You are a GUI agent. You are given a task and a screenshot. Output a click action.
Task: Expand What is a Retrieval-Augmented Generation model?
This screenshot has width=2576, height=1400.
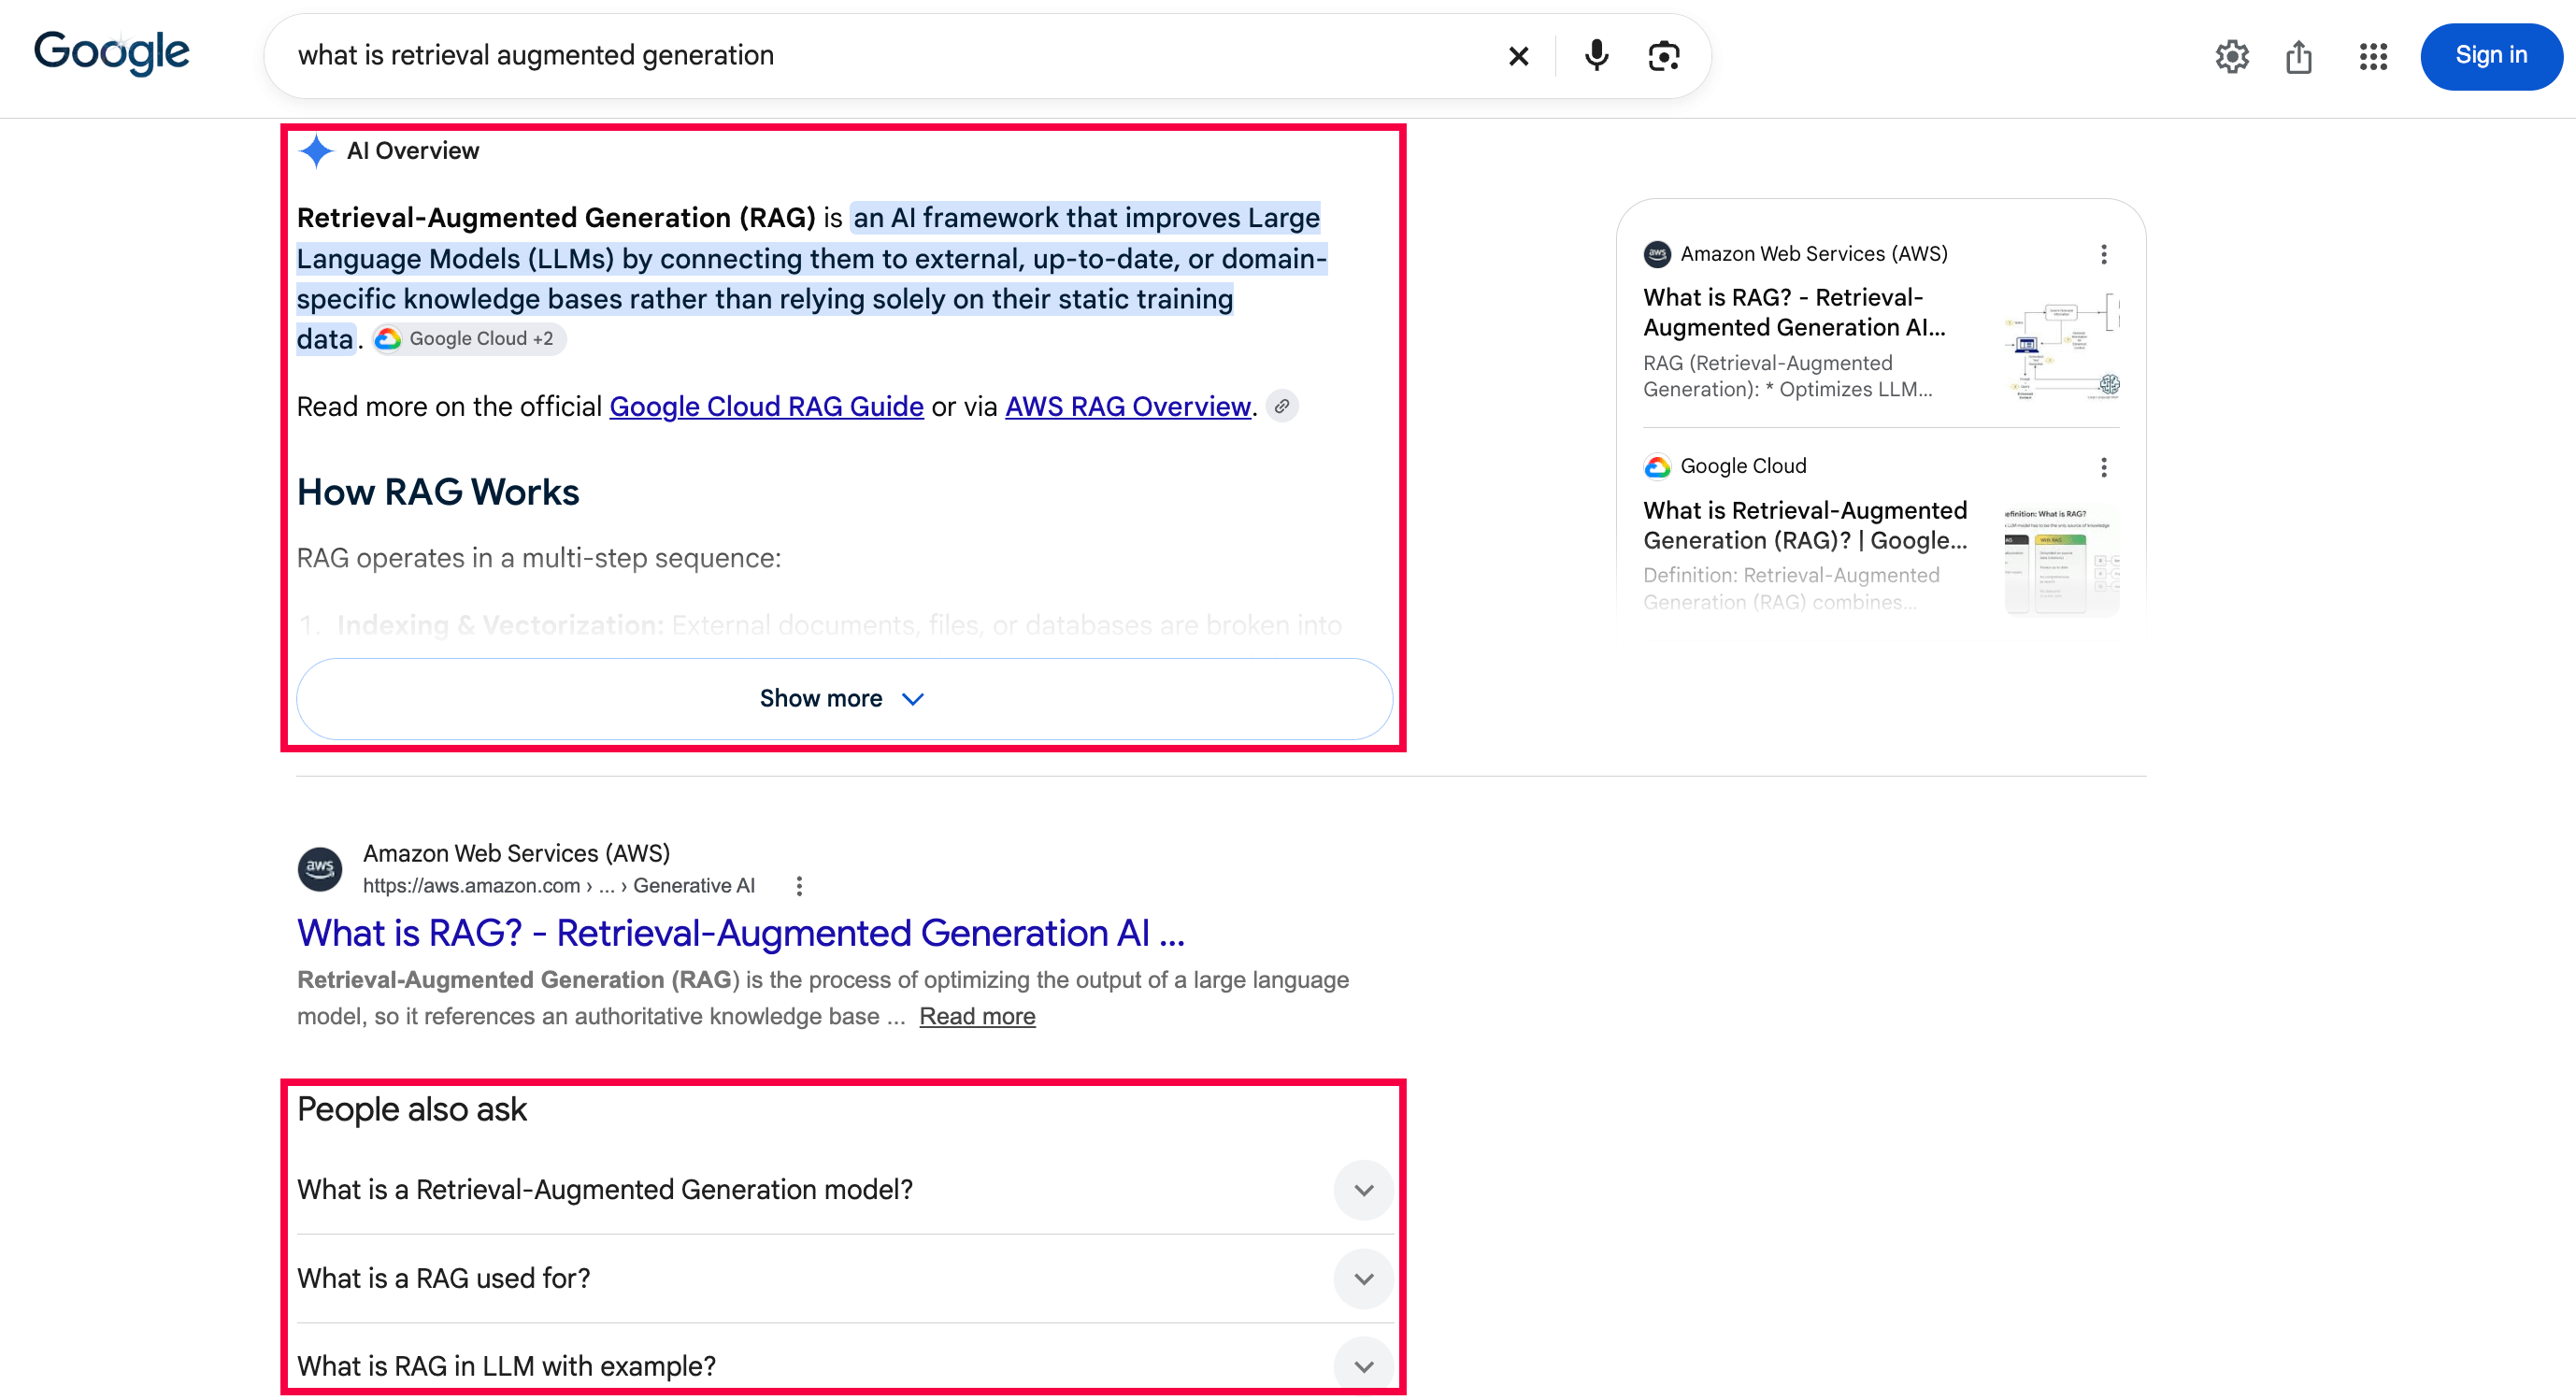844,1190
